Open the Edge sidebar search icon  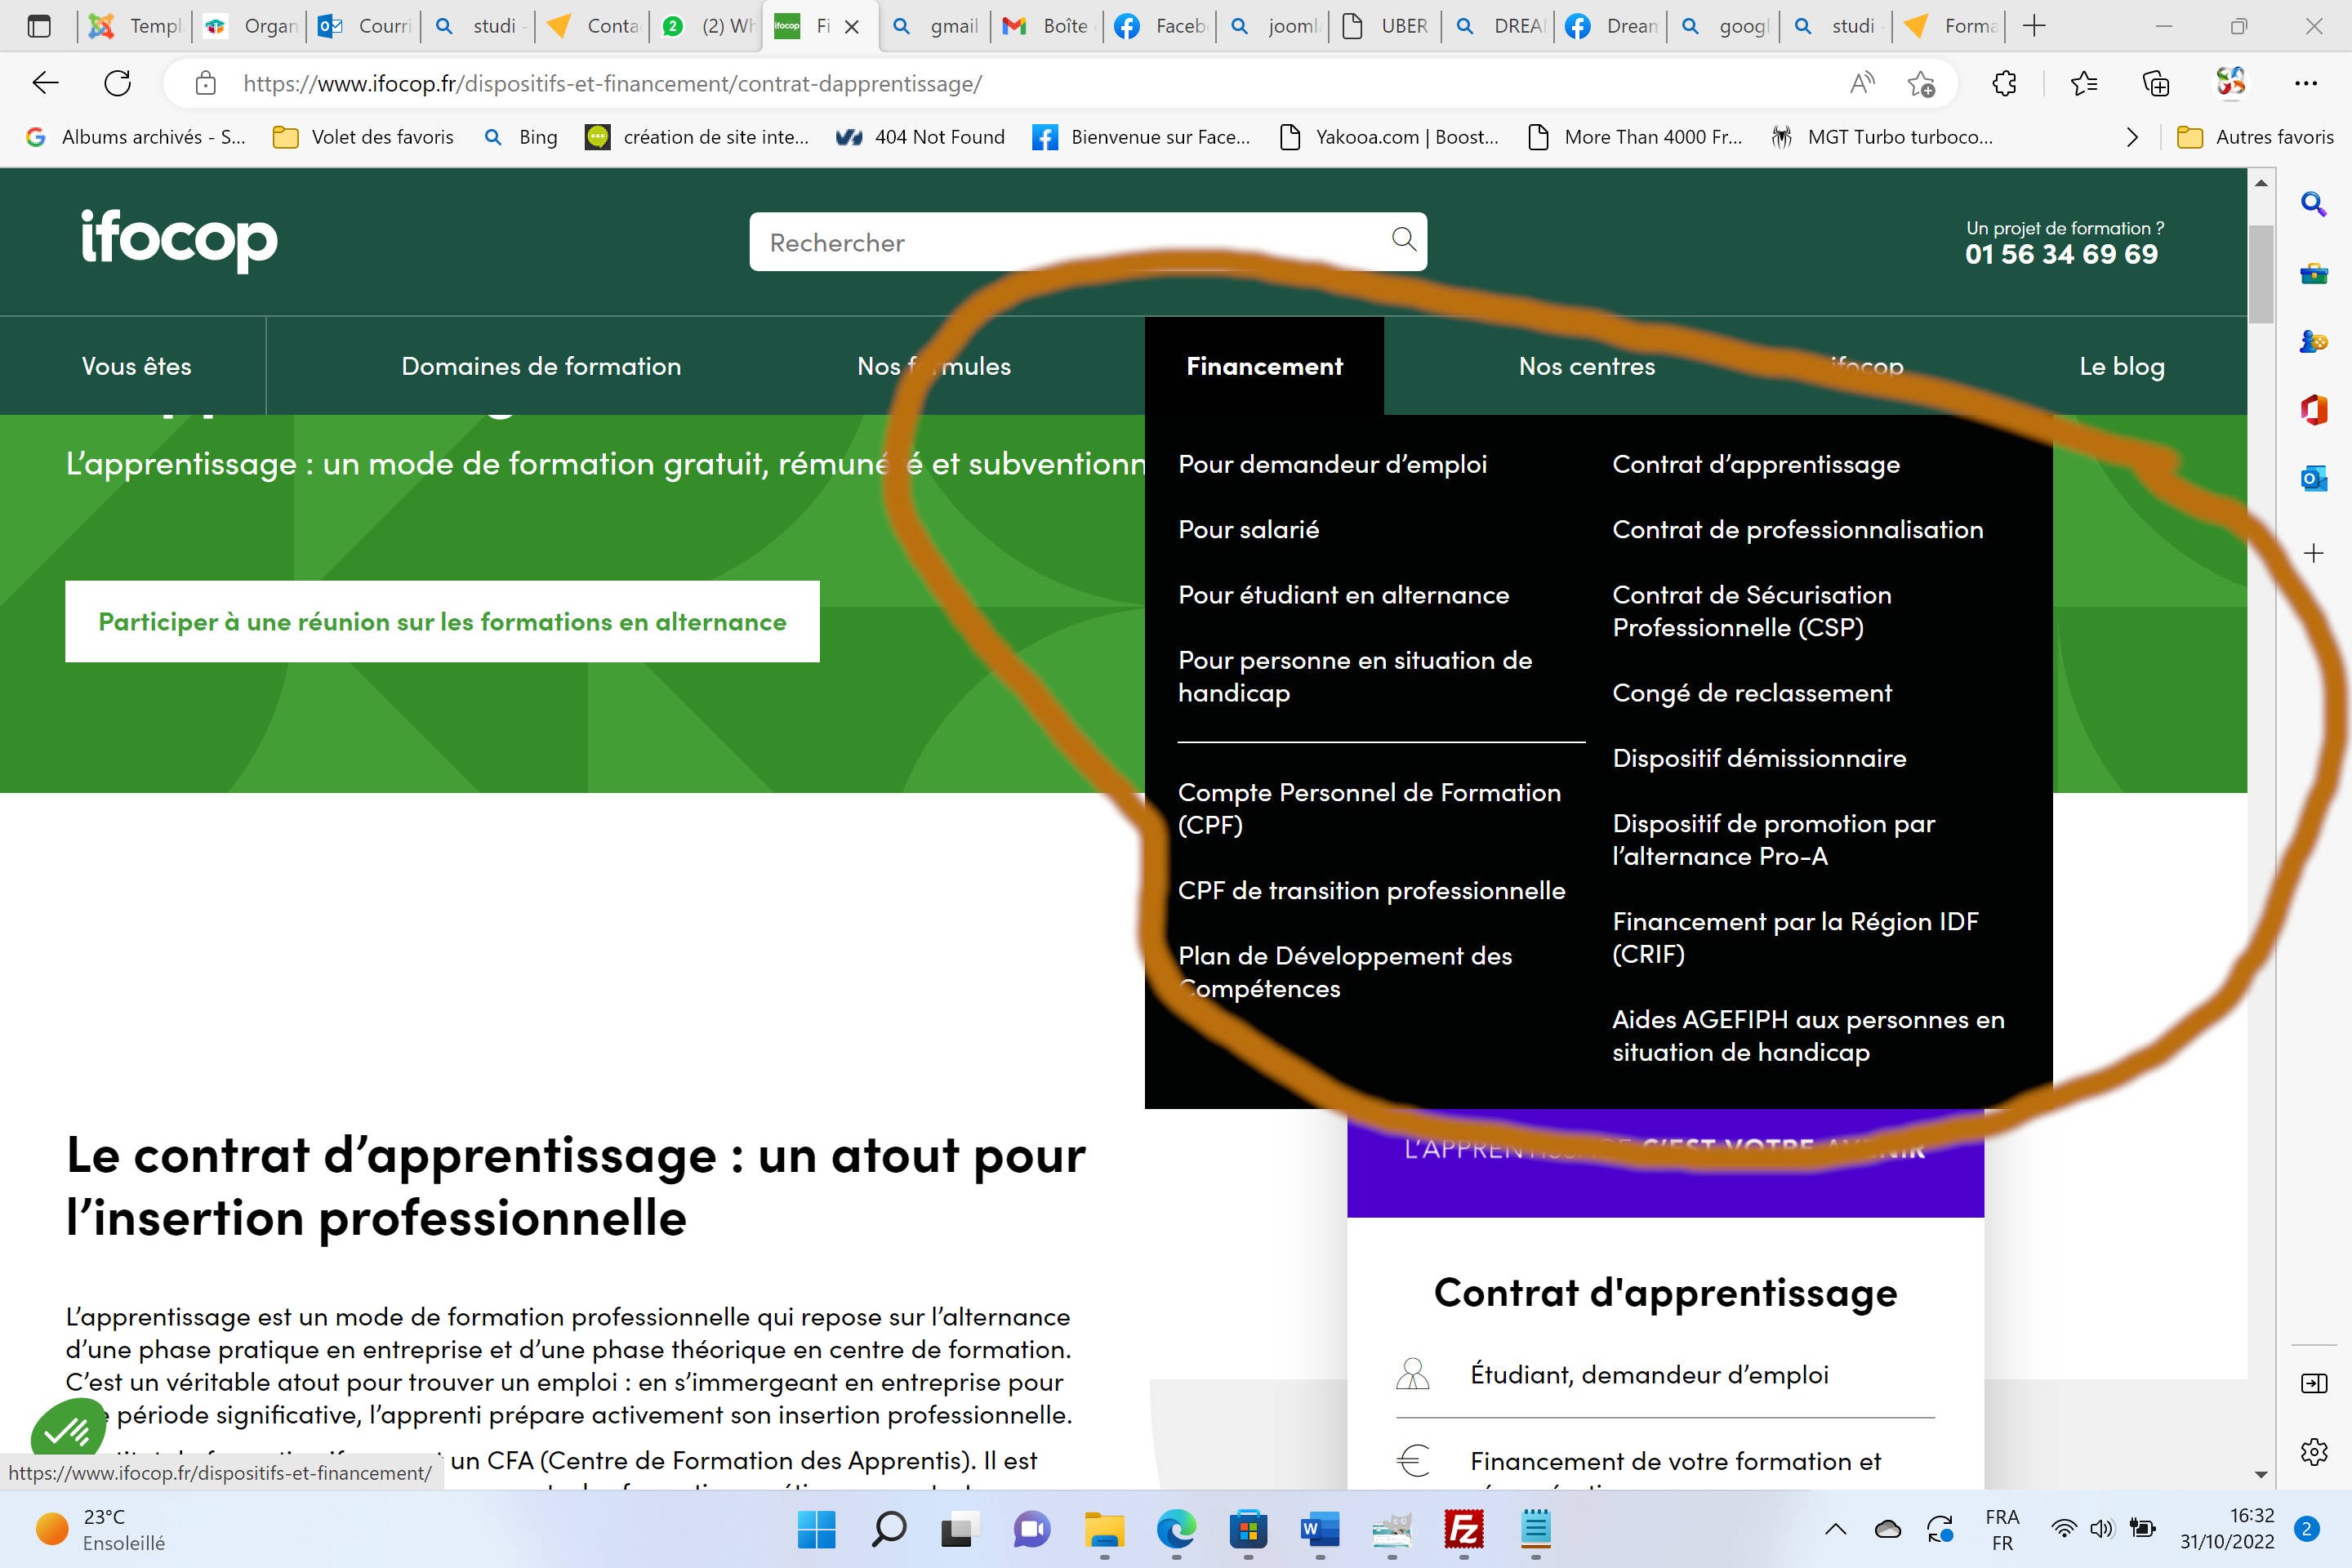click(x=2314, y=205)
